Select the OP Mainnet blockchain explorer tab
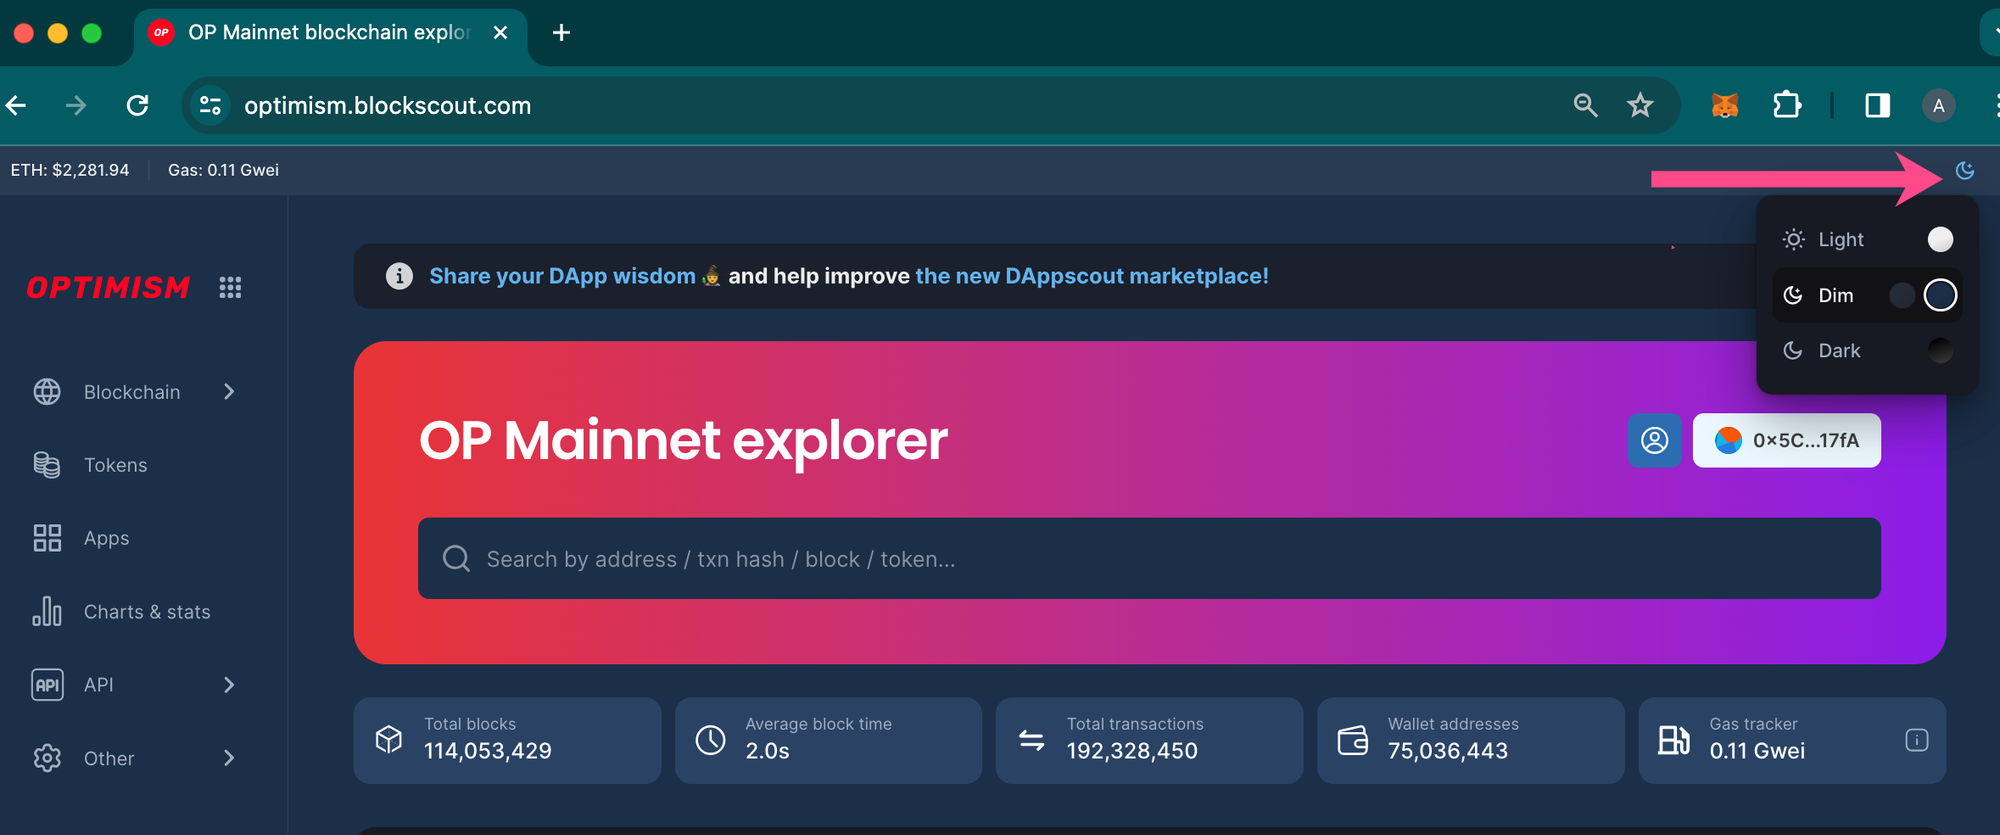This screenshot has width=2000, height=835. click(x=330, y=33)
